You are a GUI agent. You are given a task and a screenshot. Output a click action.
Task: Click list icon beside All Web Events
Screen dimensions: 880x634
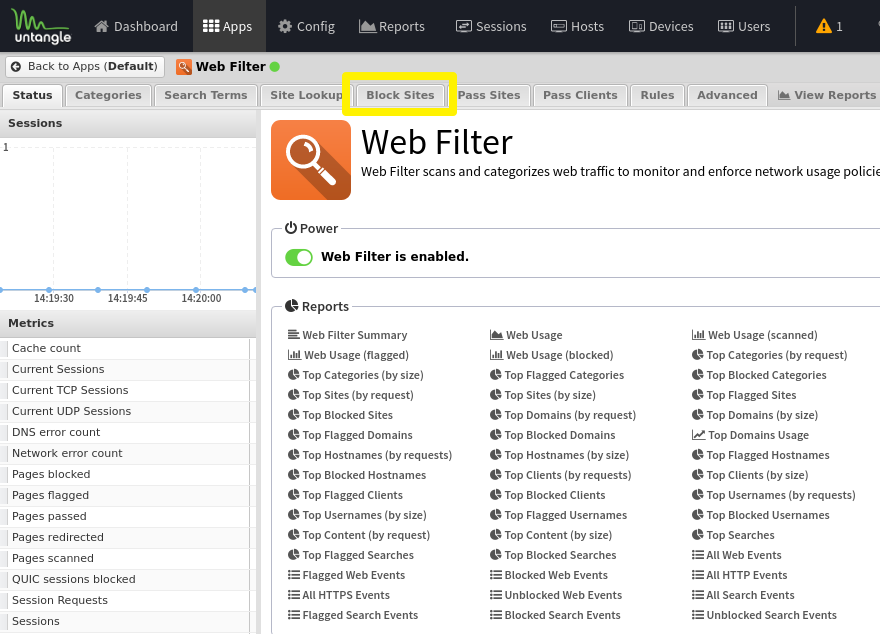point(698,555)
